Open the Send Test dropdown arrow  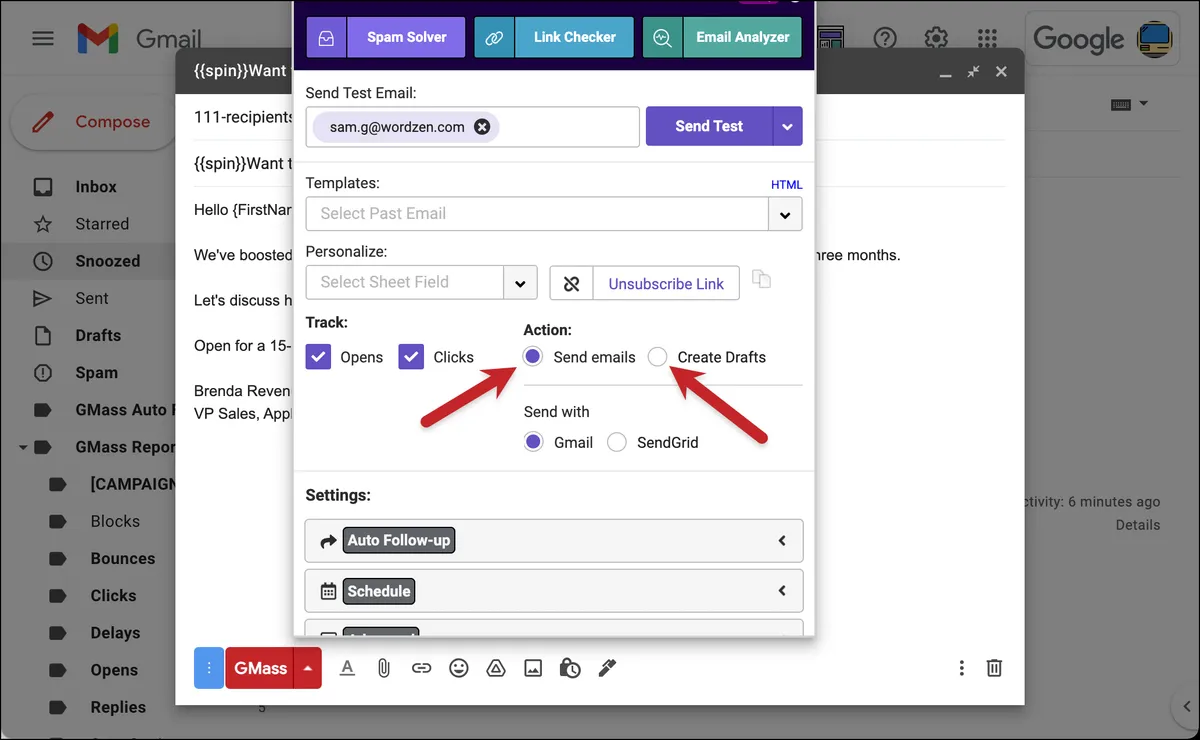point(788,126)
